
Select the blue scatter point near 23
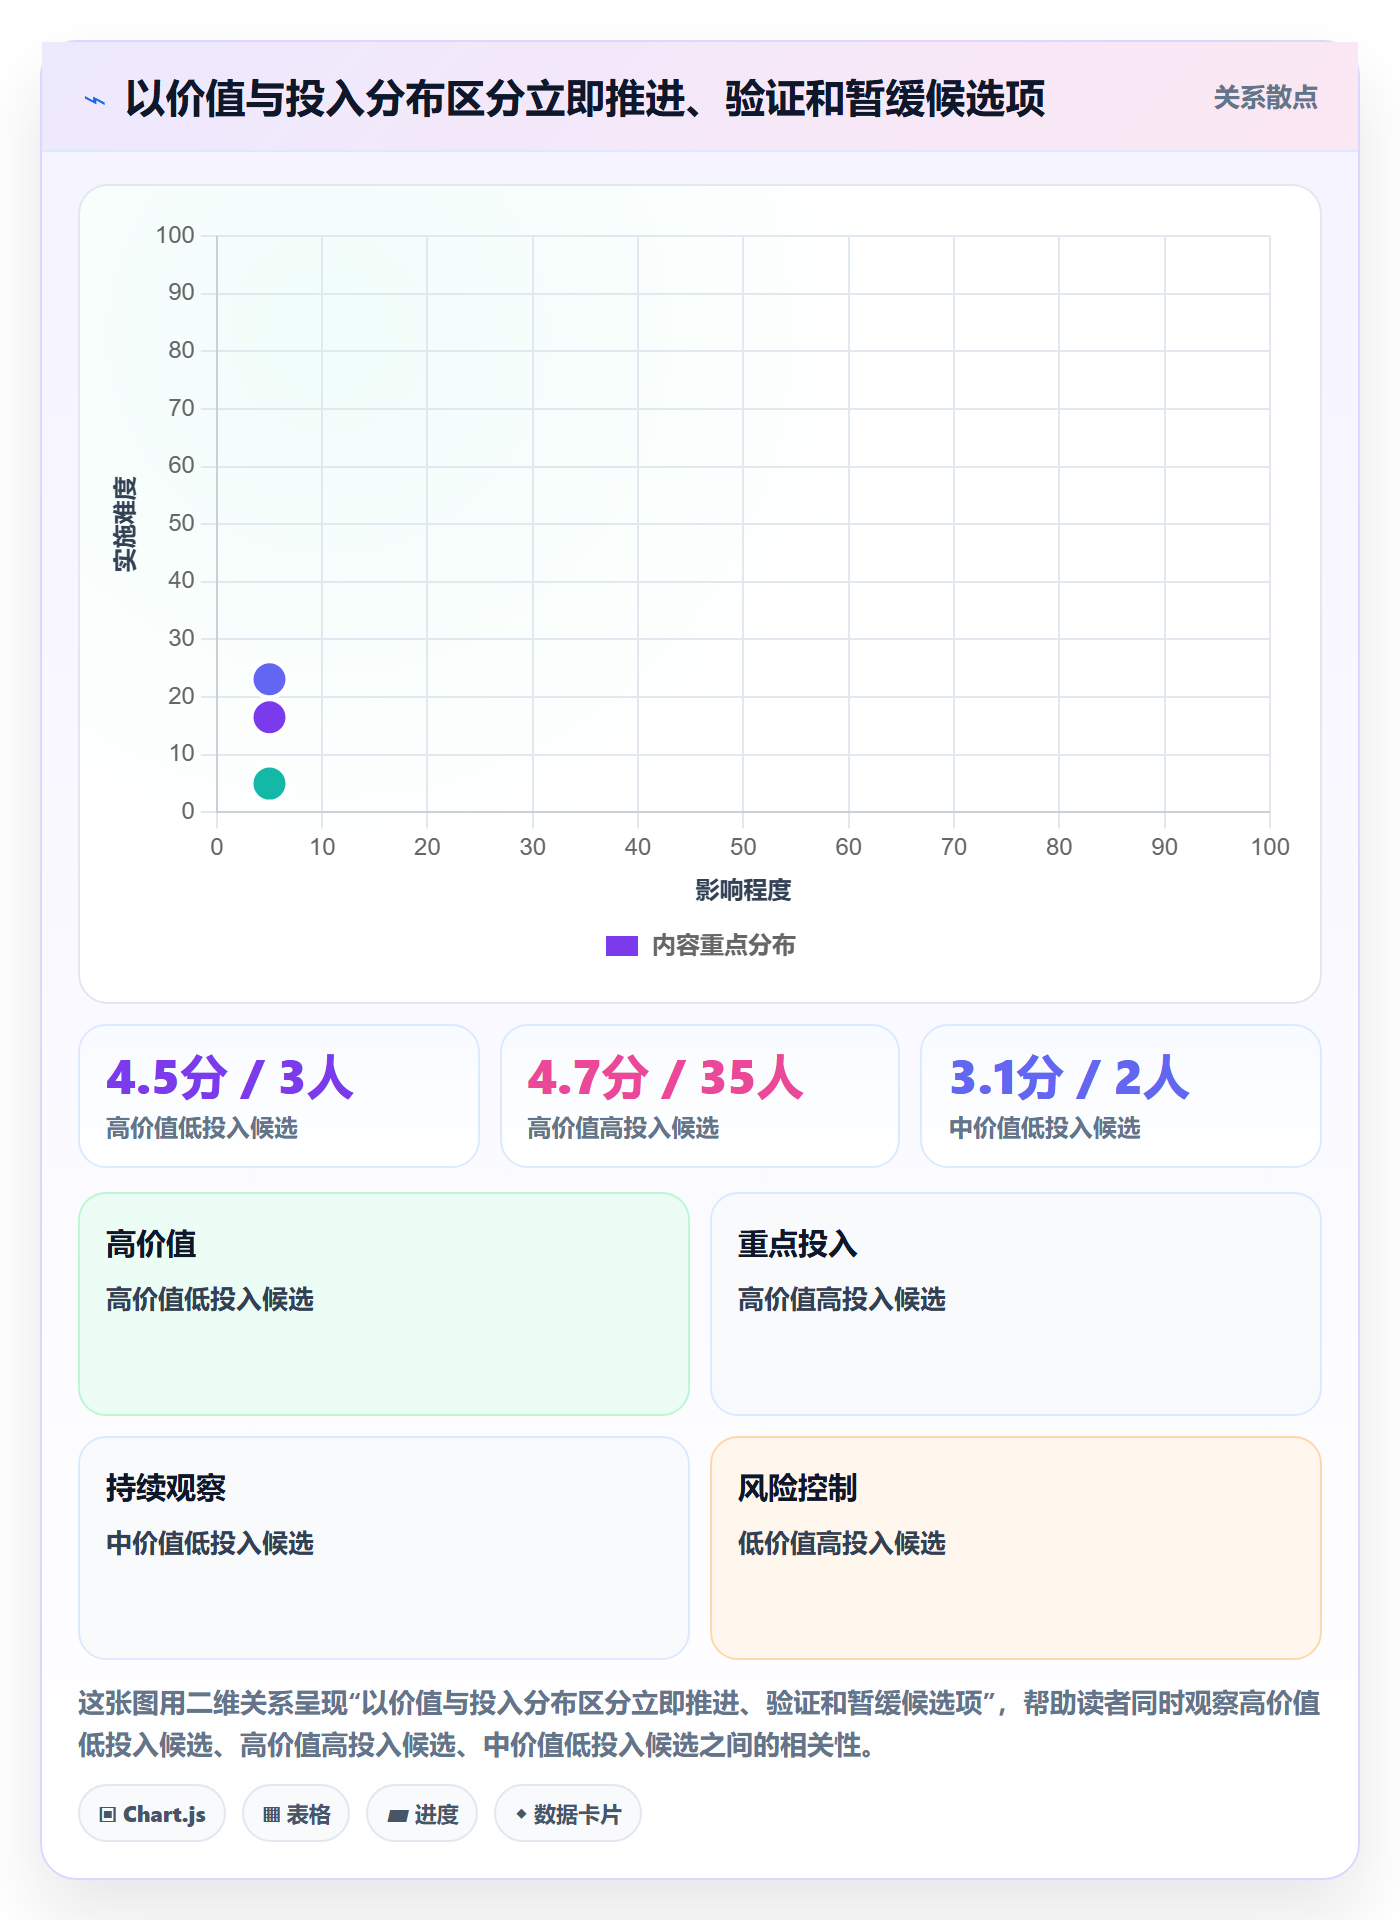(269, 680)
